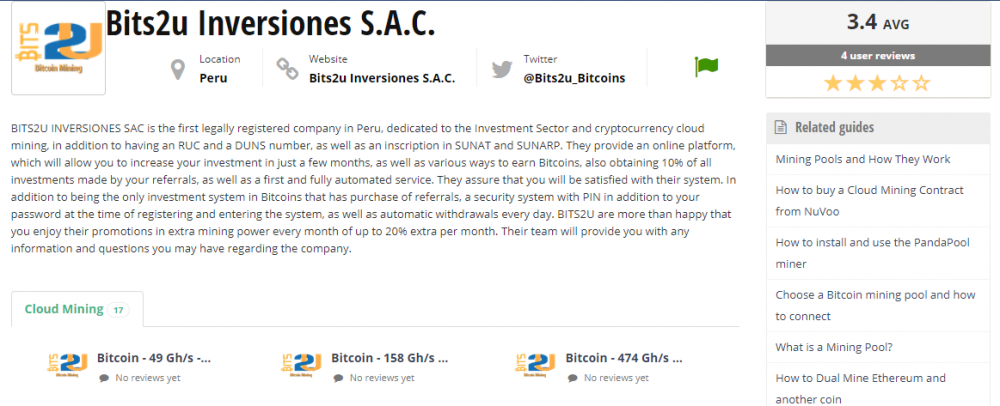Viewport: 1000px width, 406px height.
Task: Open the 'What is a Mining Pool?' guide
Action: [834, 347]
